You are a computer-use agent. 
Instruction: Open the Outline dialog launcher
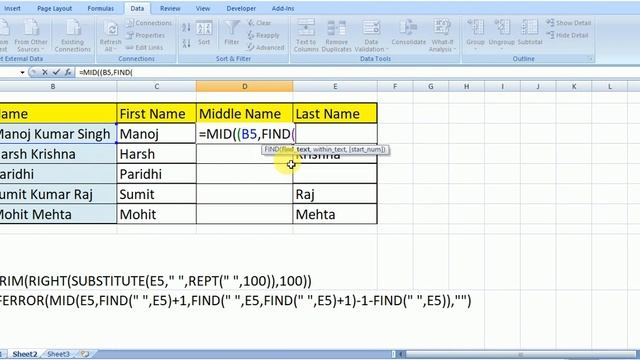tap(590, 59)
